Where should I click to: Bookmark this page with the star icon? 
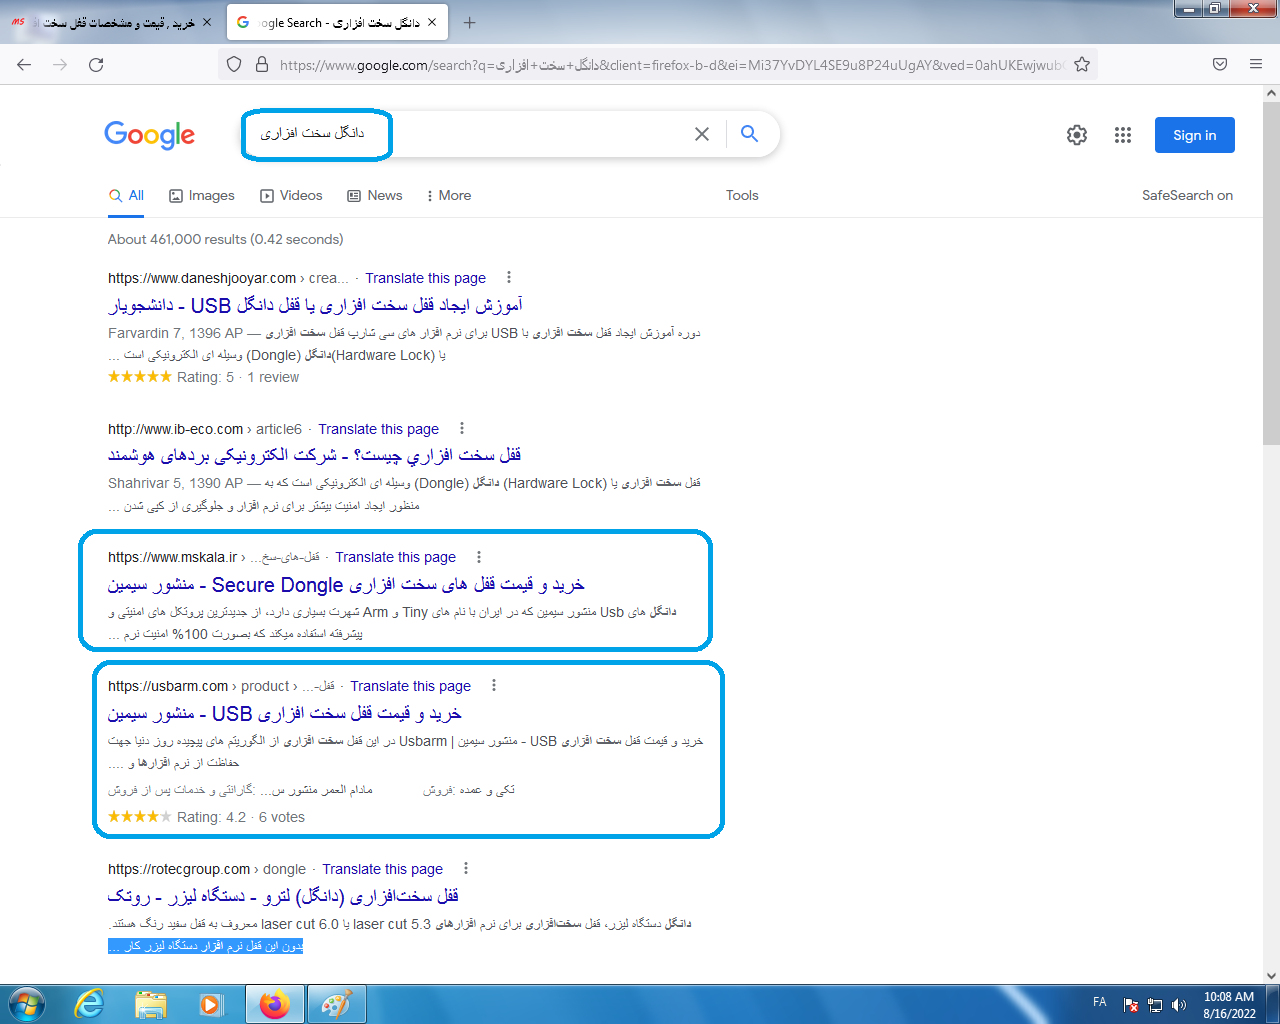(1082, 64)
